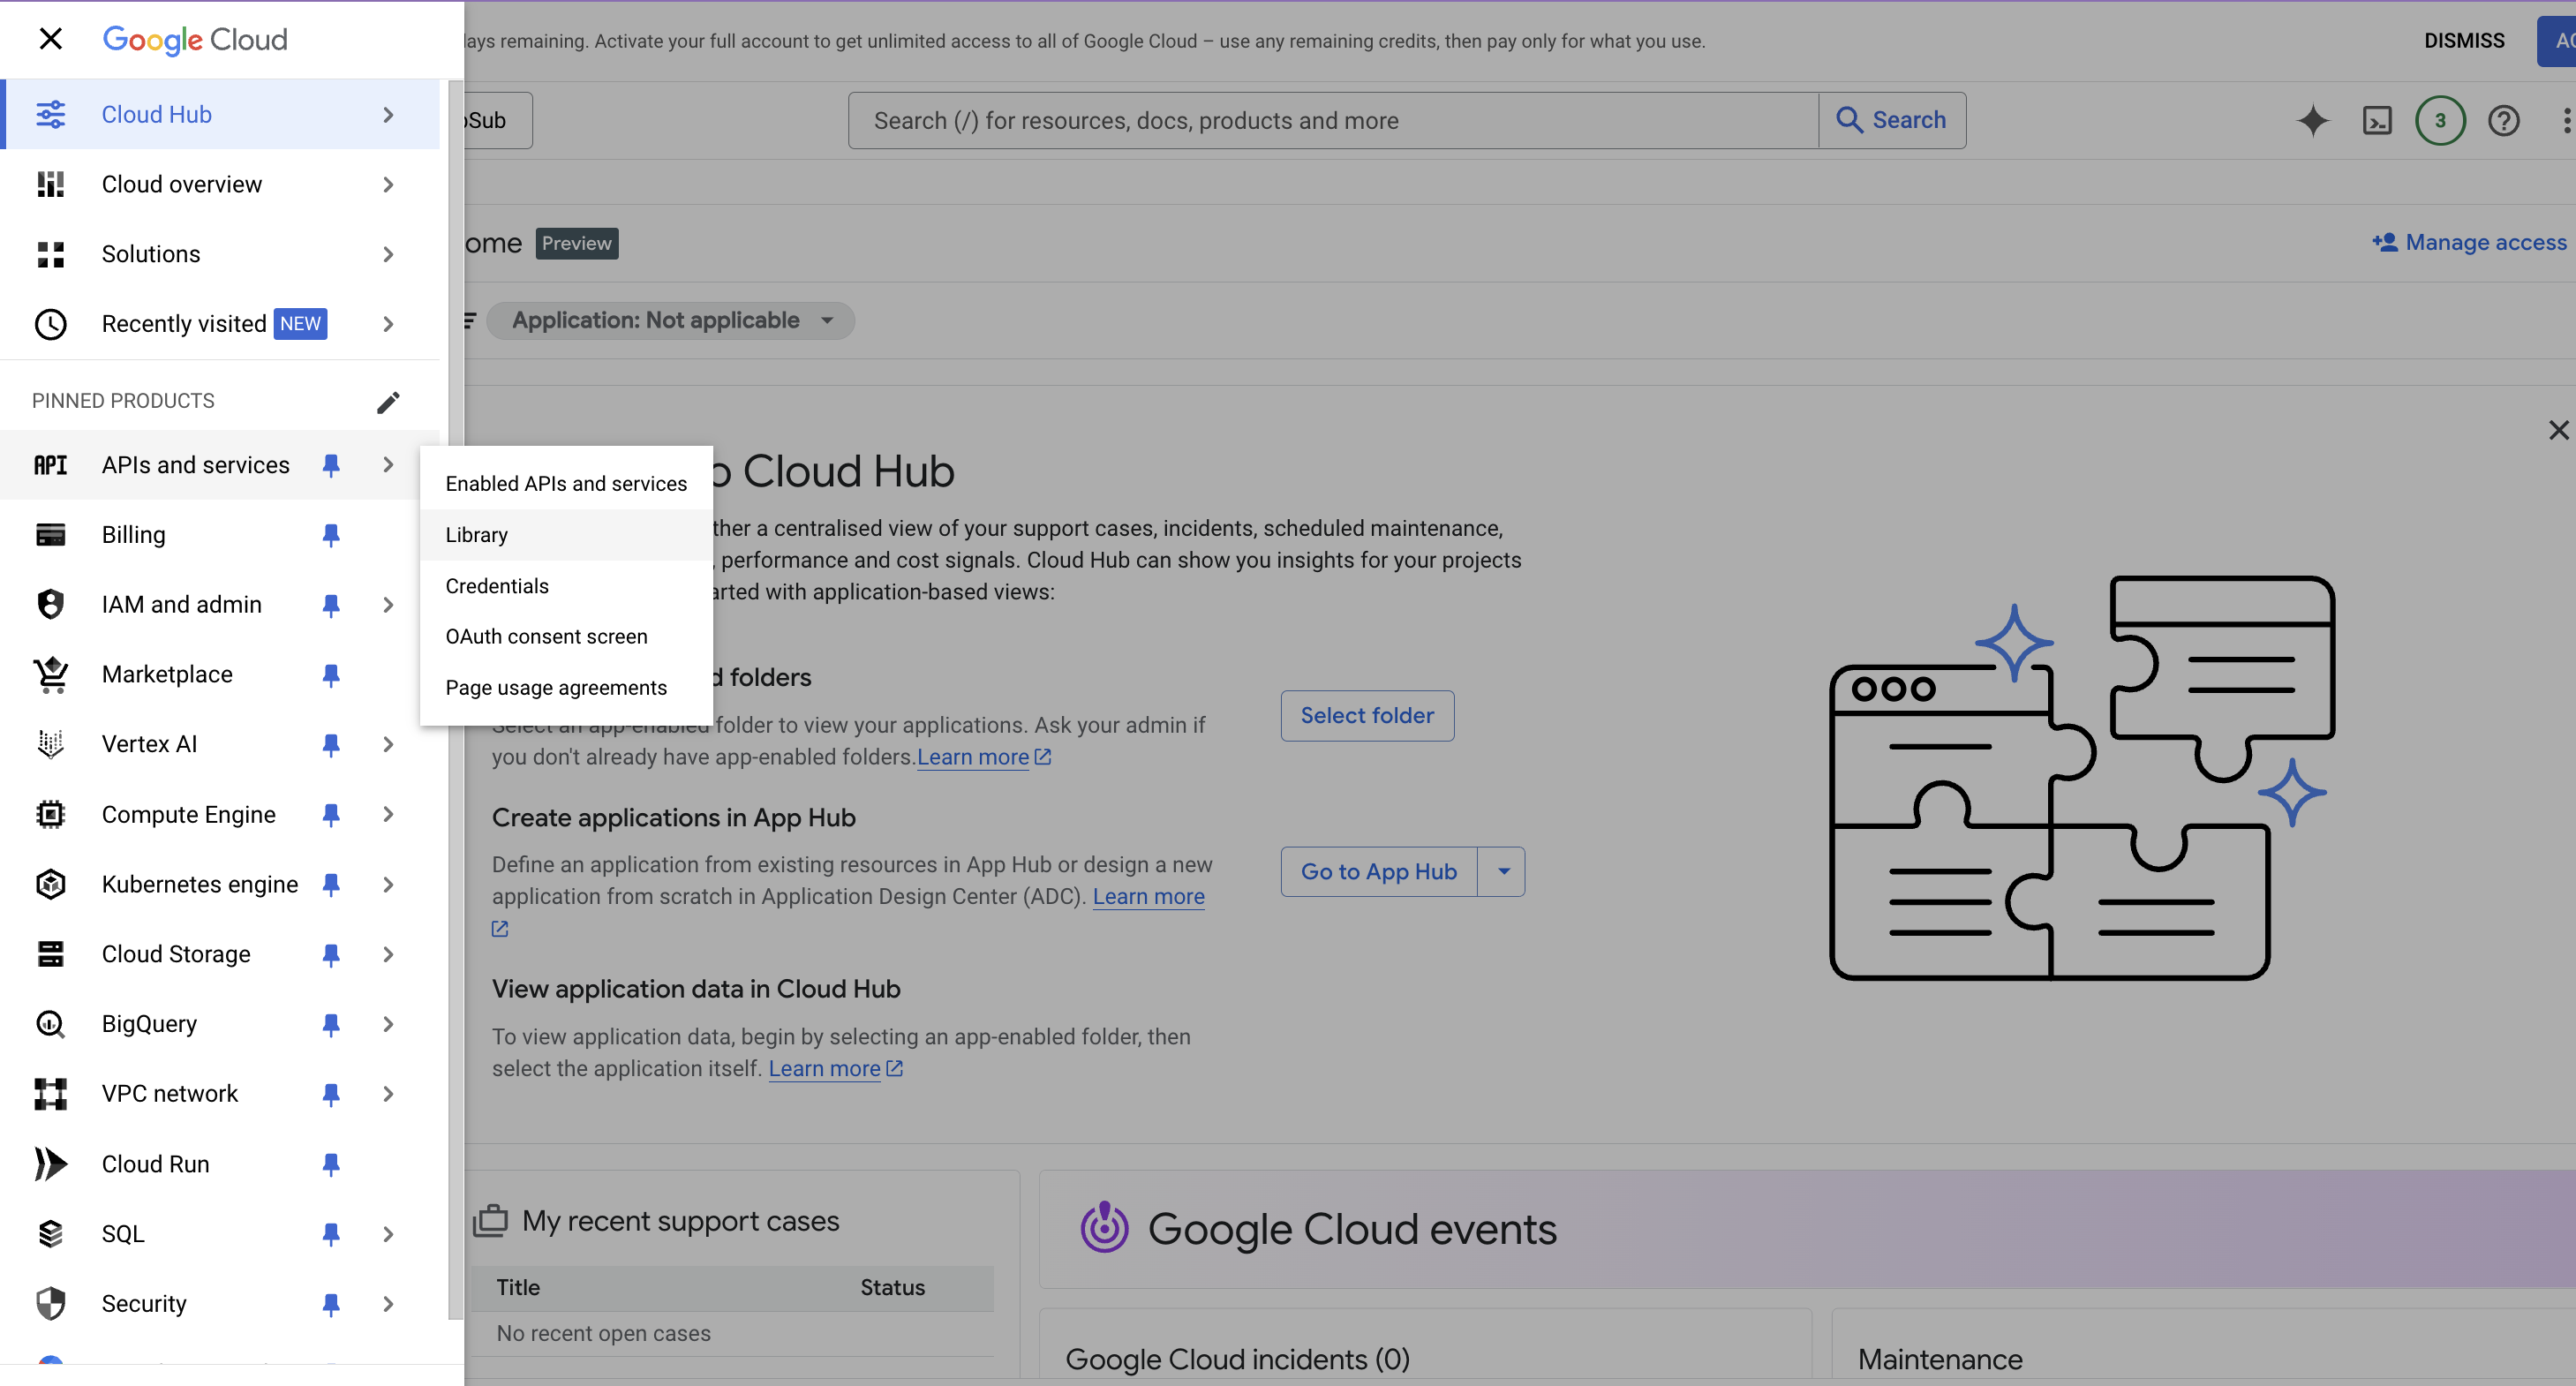The image size is (2576, 1386).
Task: Open the Gemini assistant spark icon
Action: point(2313,120)
